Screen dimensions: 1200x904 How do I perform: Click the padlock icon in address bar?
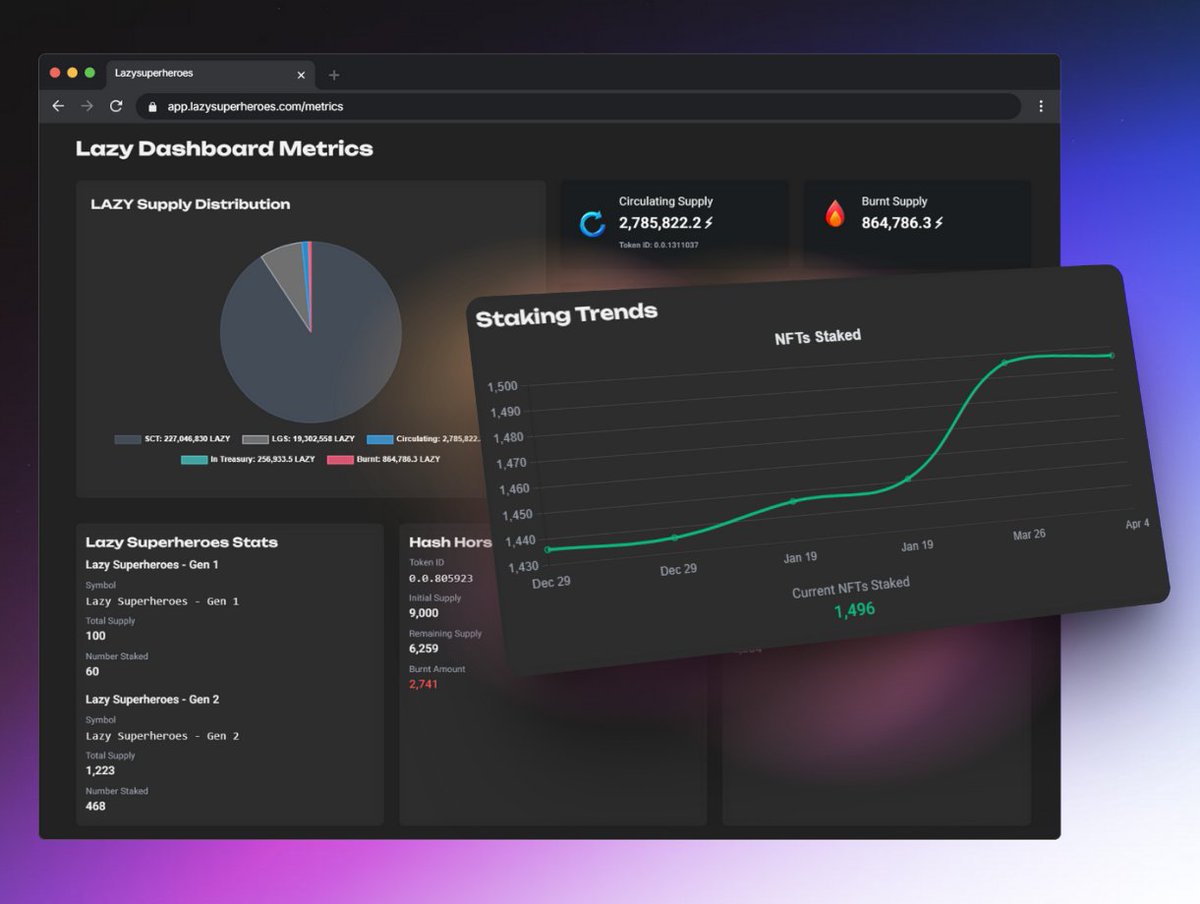[x=153, y=106]
